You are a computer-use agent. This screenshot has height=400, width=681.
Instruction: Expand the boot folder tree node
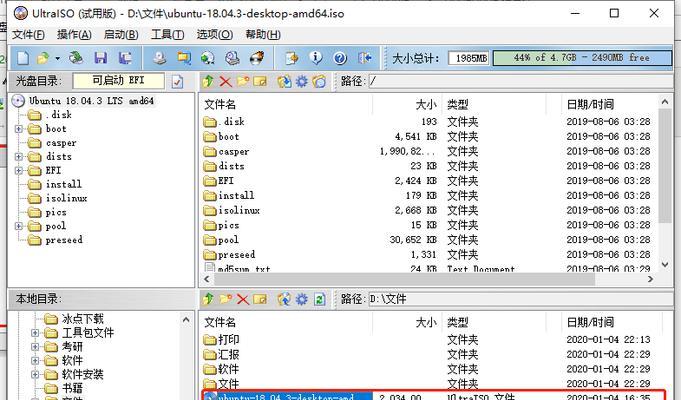coord(19,129)
